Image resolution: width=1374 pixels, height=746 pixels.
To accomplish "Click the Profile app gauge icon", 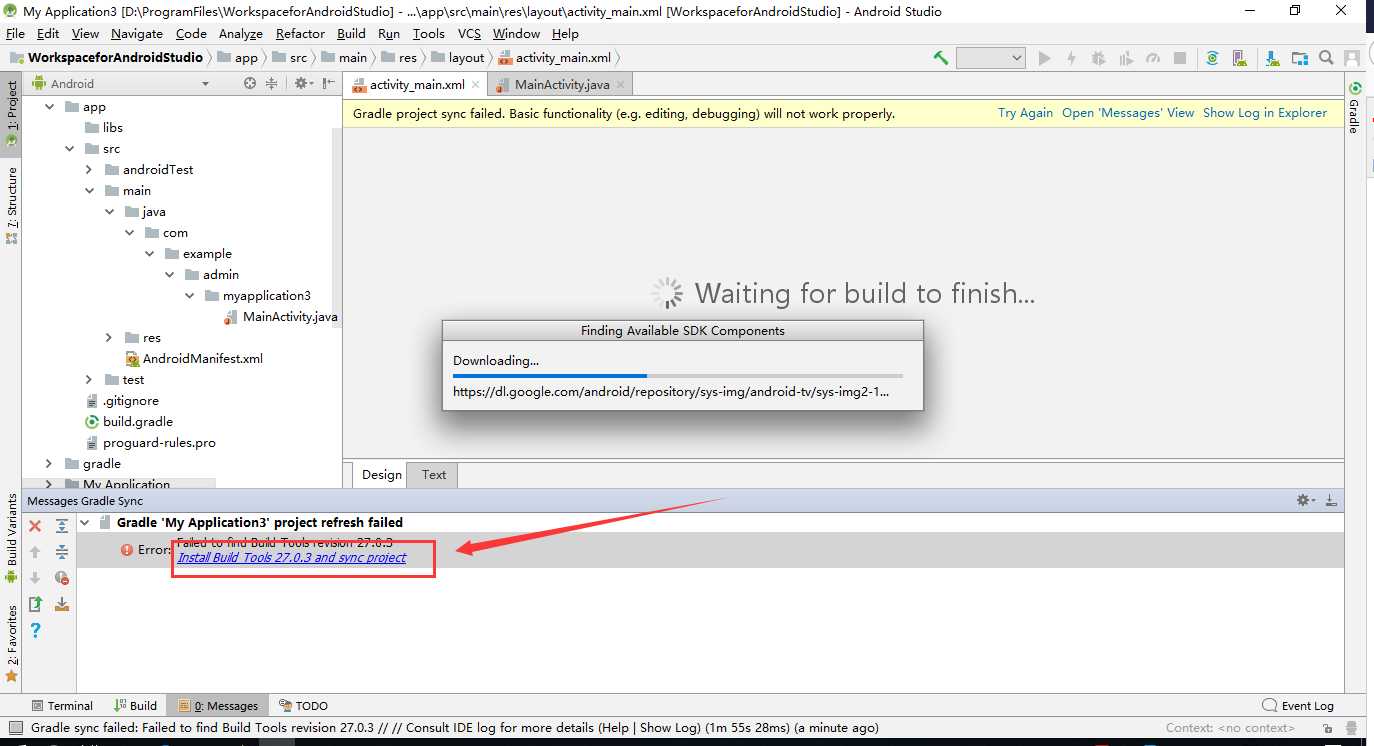I will pyautogui.click(x=1152, y=58).
